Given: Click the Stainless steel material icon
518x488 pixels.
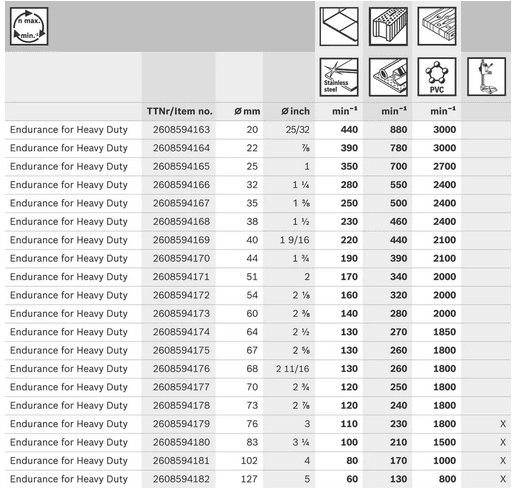Looking at the screenshot, I should pyautogui.click(x=339, y=77).
